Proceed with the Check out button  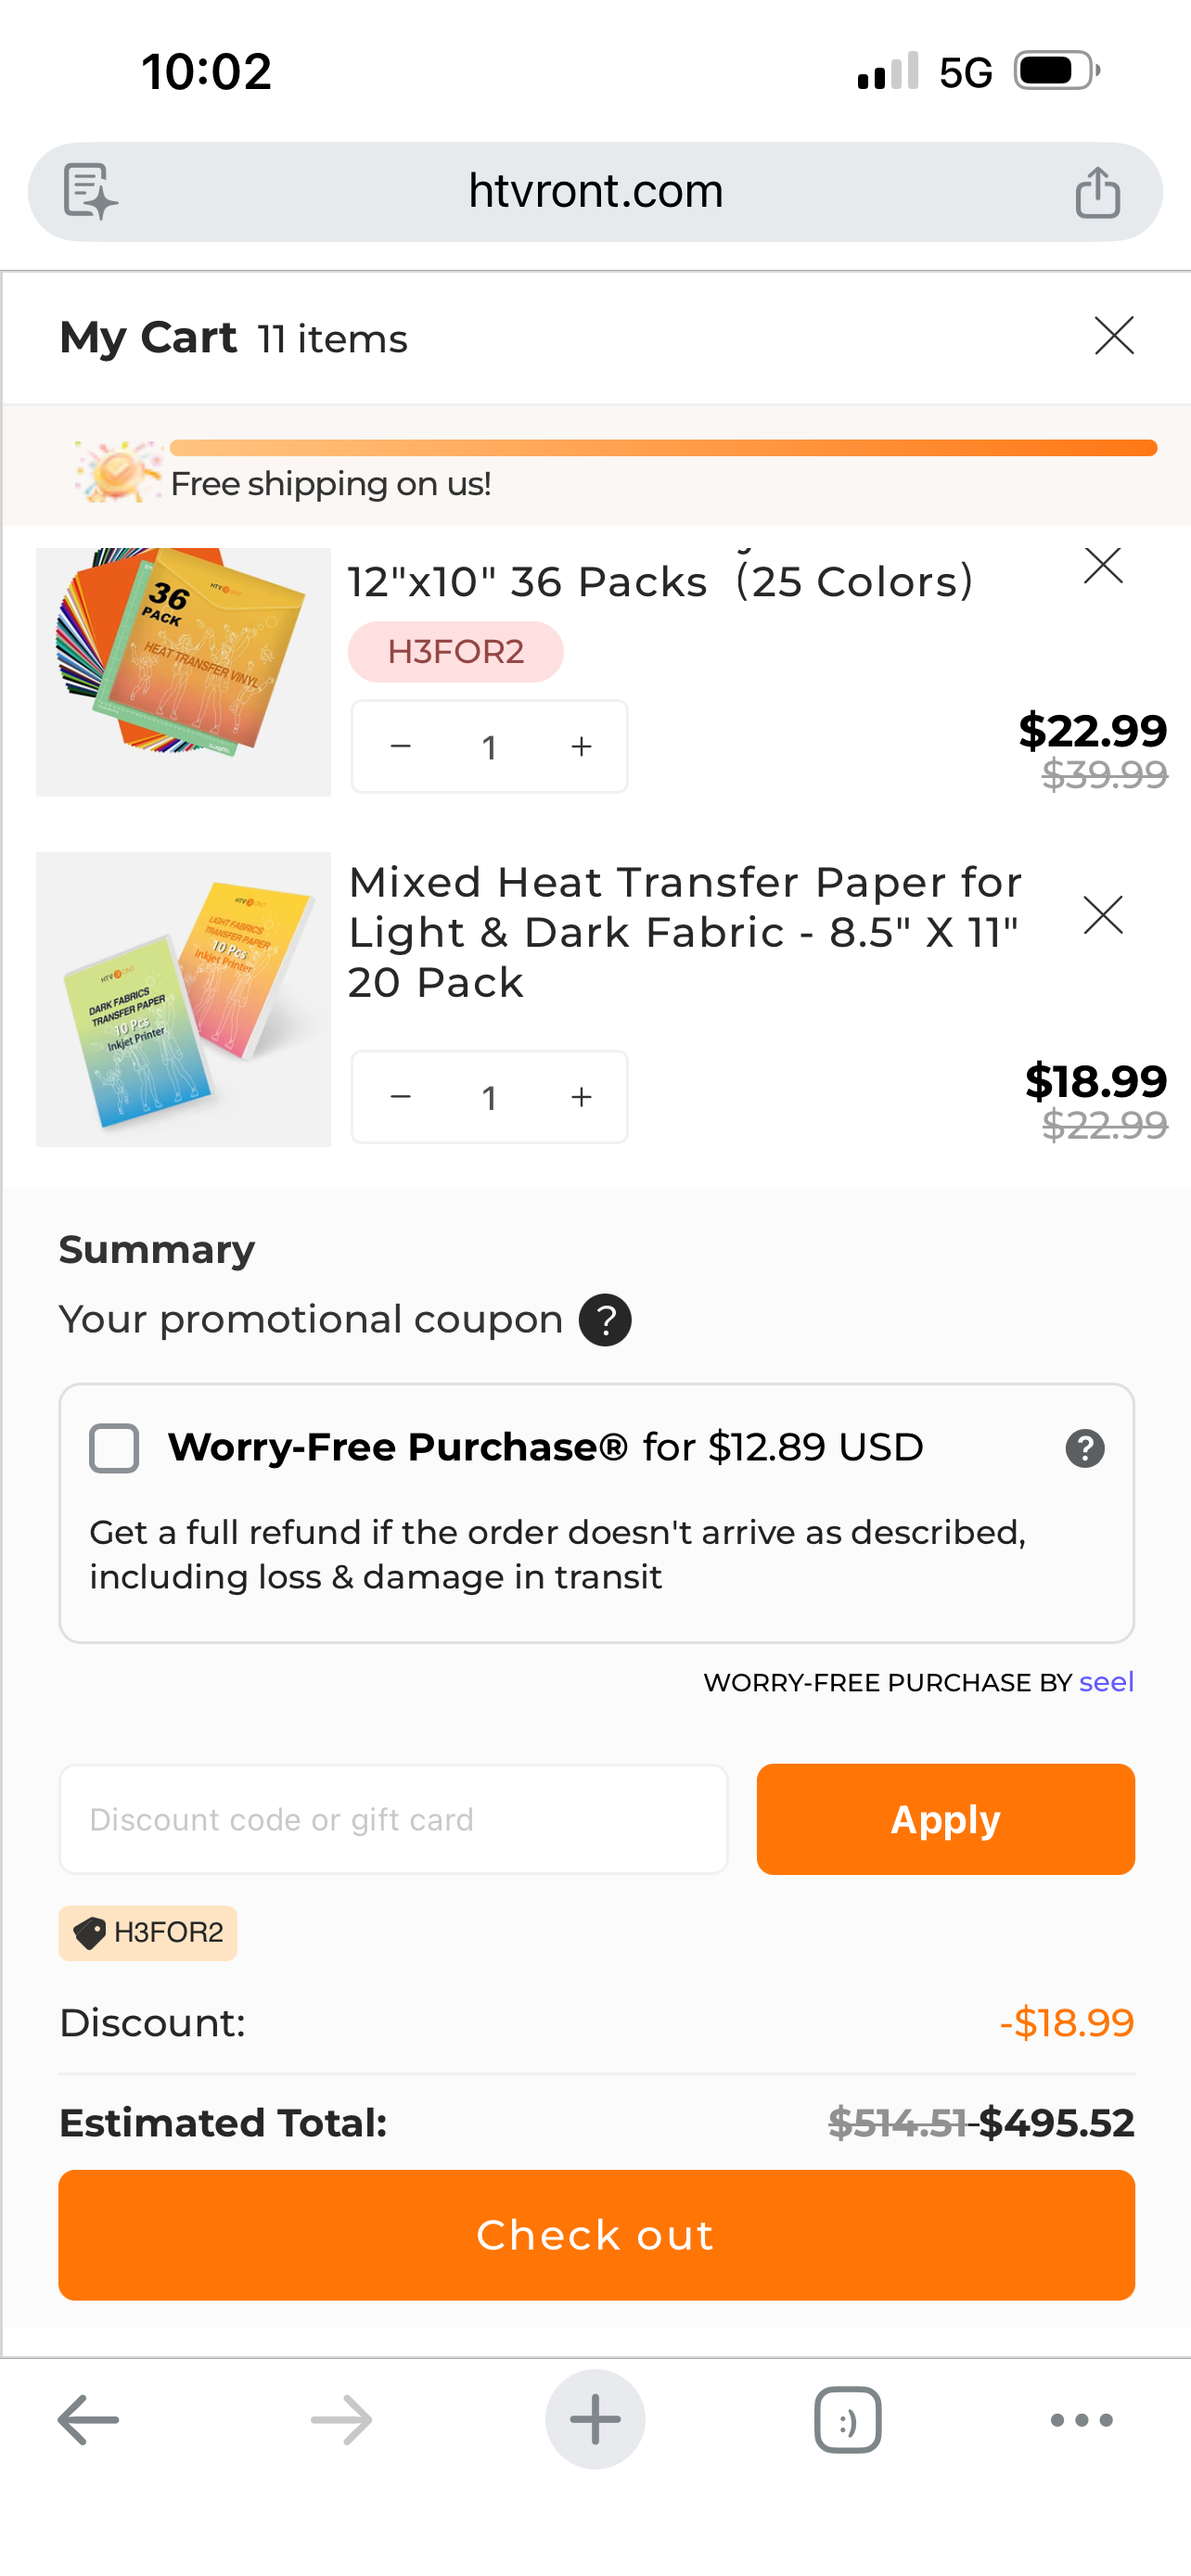[x=596, y=2235]
